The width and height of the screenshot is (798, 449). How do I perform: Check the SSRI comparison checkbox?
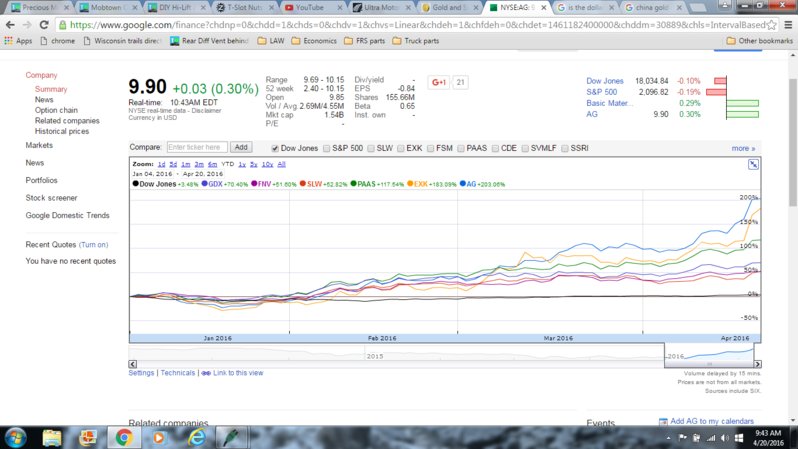(564, 148)
